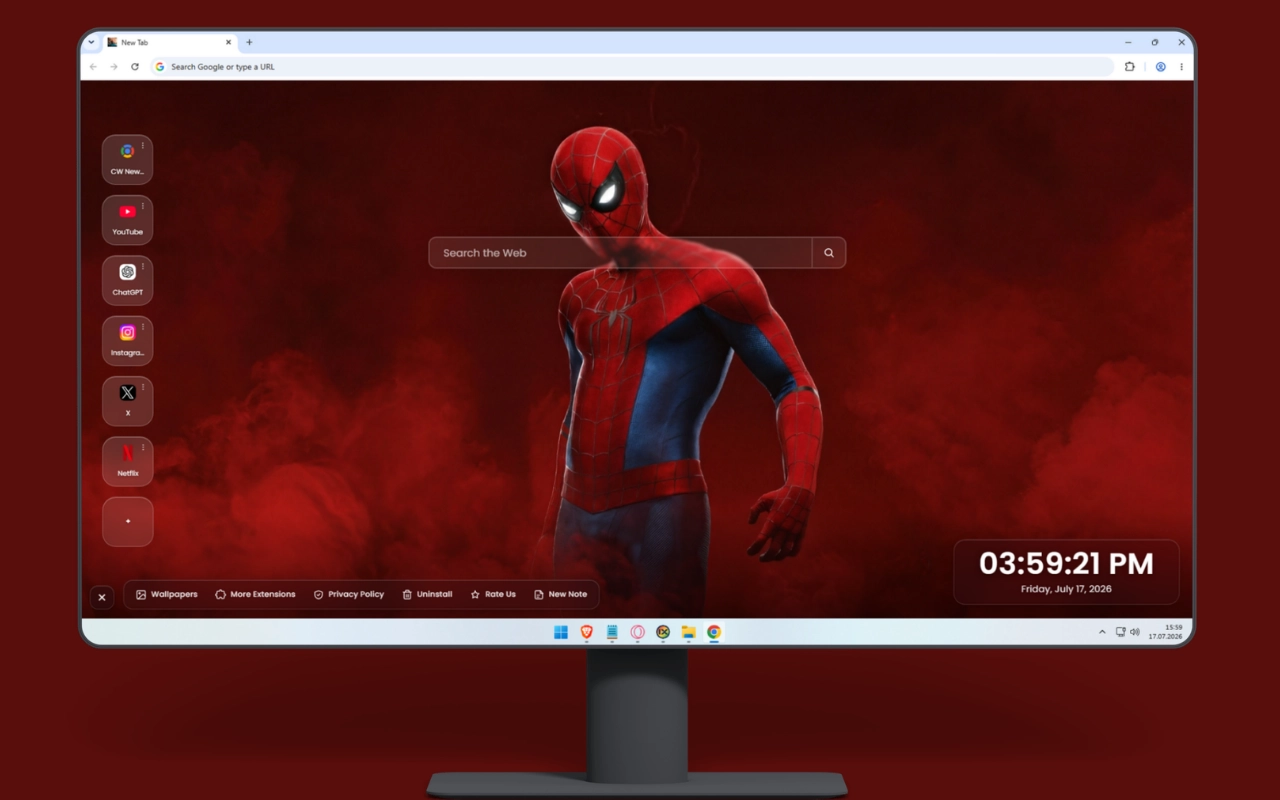Open the Extensions puzzle icon

[1130, 67]
